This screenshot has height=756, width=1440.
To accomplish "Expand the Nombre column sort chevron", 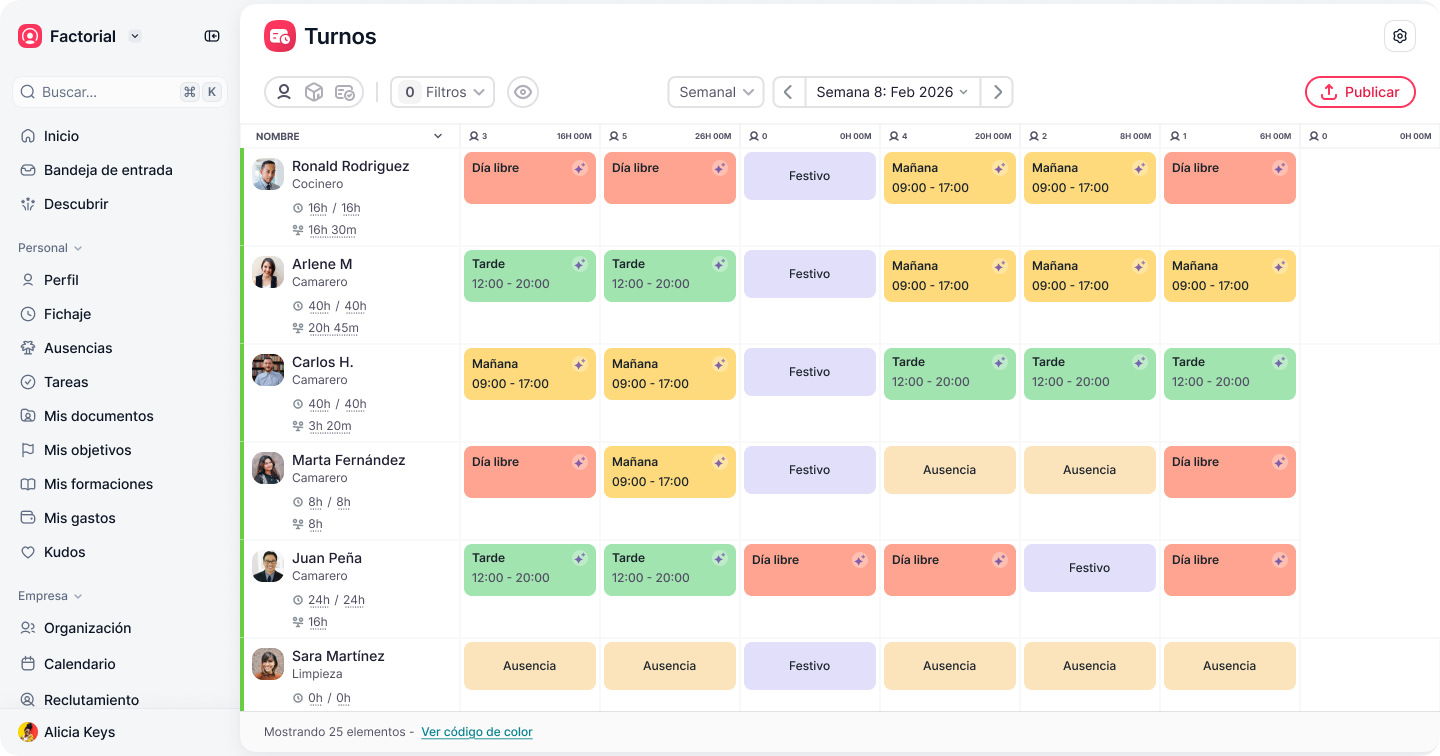I will tap(437, 137).
